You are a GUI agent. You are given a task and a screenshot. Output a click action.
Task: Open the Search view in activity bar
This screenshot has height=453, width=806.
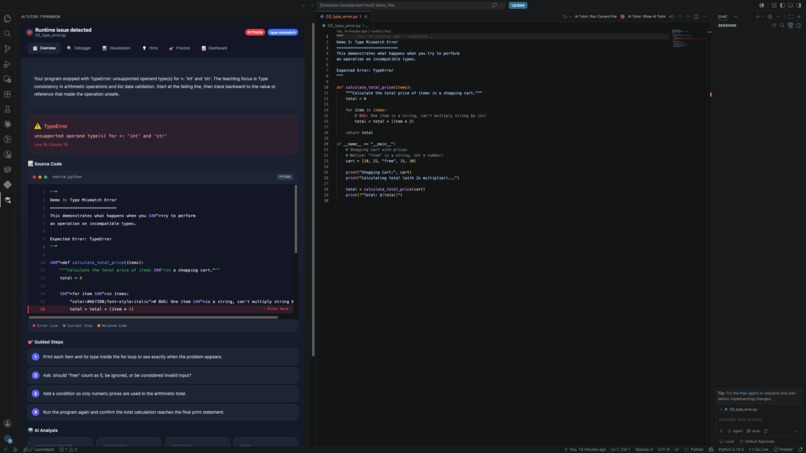[7, 34]
